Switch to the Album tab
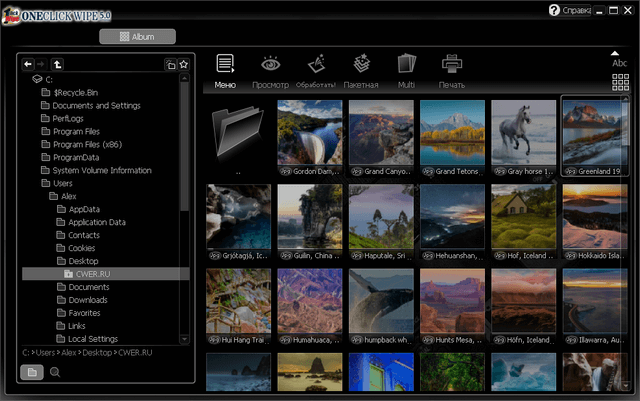The width and height of the screenshot is (640, 401). (138, 37)
